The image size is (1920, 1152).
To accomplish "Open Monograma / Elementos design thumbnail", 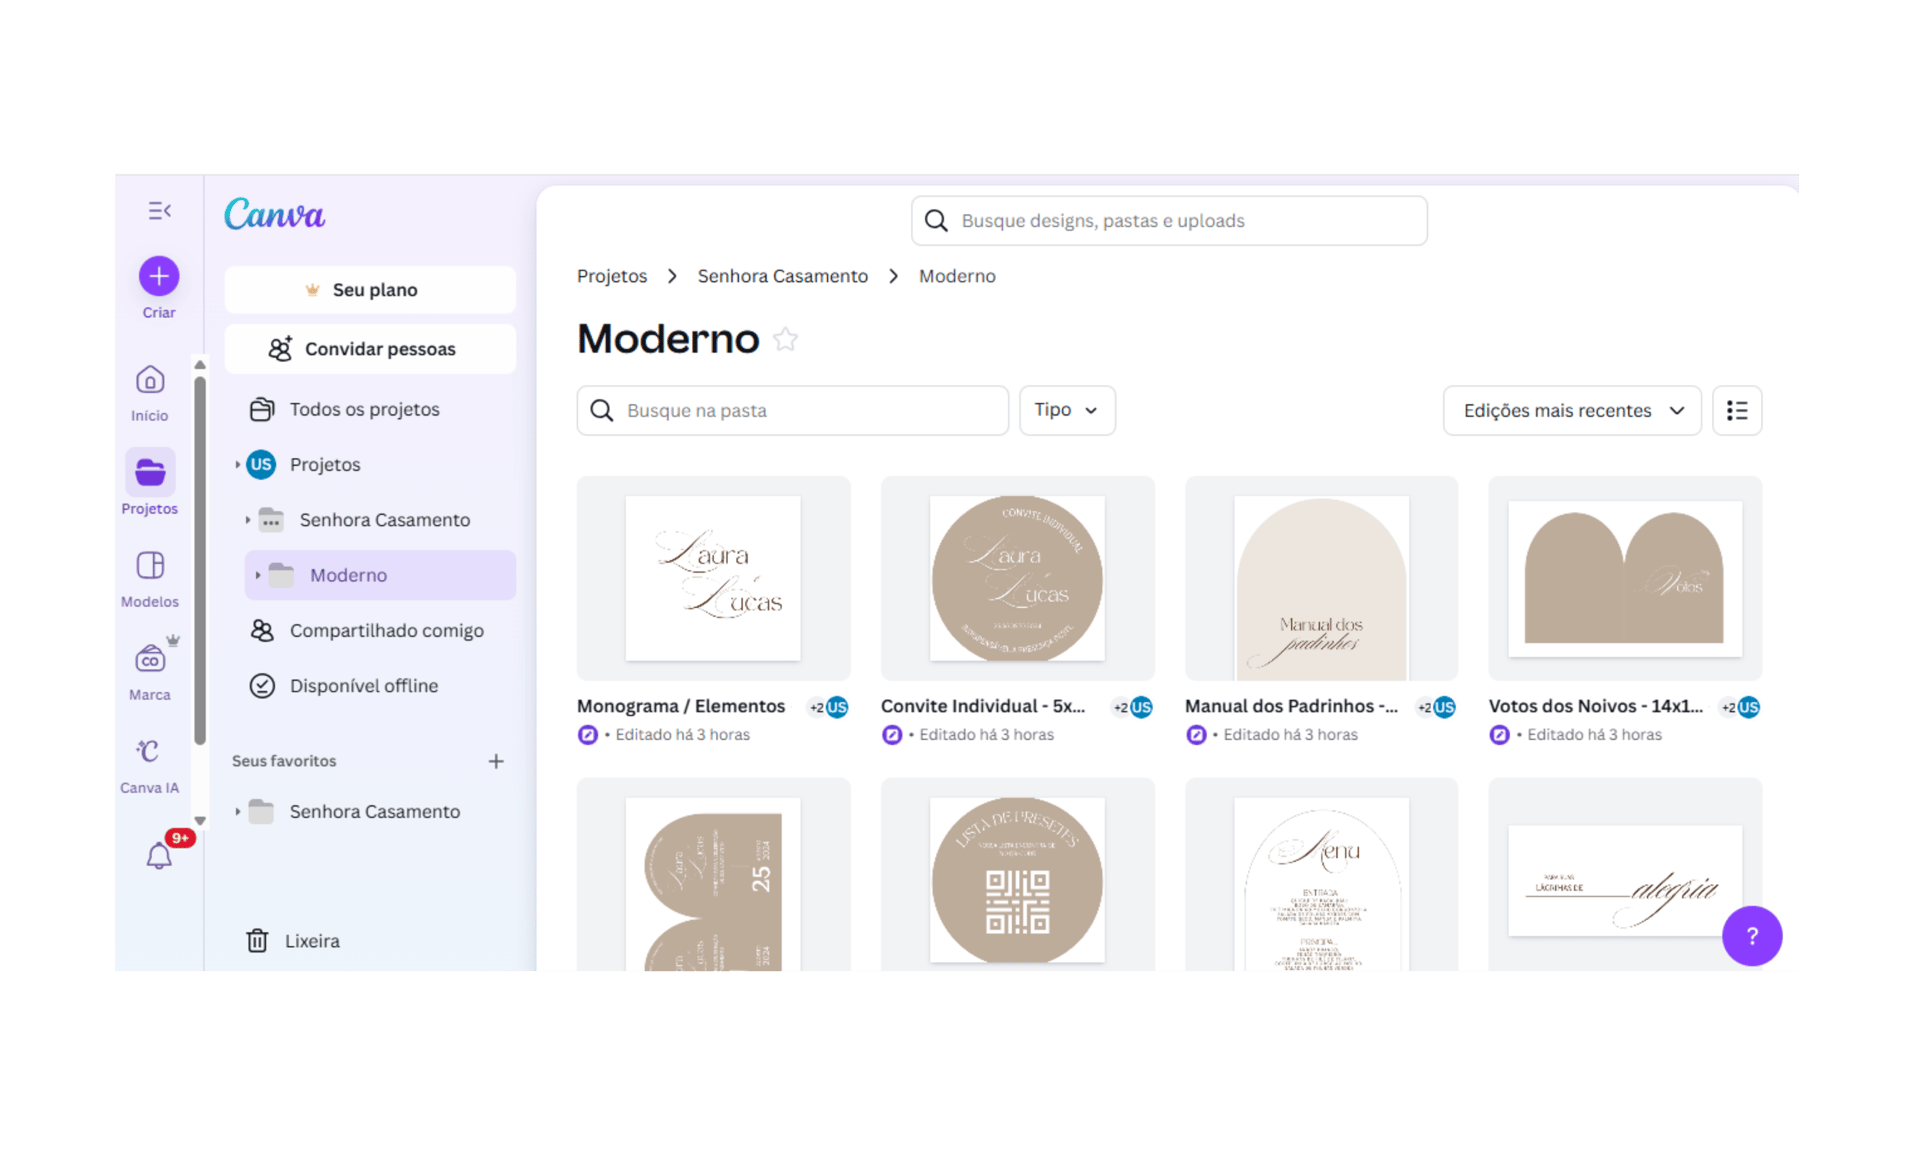I will (x=713, y=578).
